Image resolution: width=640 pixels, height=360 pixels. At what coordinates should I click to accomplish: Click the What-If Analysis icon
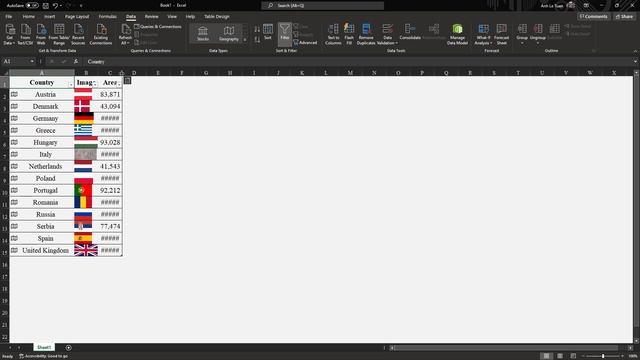pyautogui.click(x=483, y=29)
